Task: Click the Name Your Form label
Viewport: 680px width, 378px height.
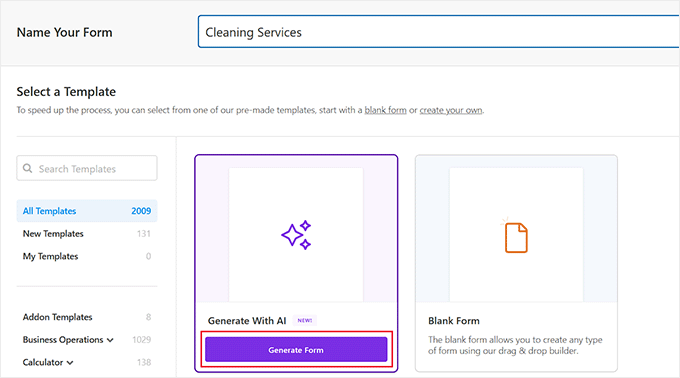Action: pyautogui.click(x=64, y=32)
